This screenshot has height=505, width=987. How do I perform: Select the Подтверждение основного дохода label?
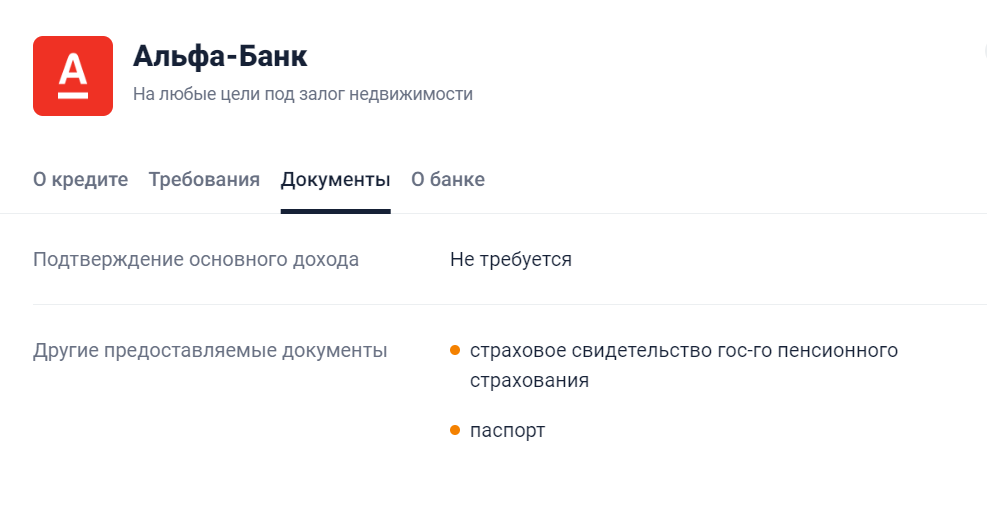tap(196, 260)
